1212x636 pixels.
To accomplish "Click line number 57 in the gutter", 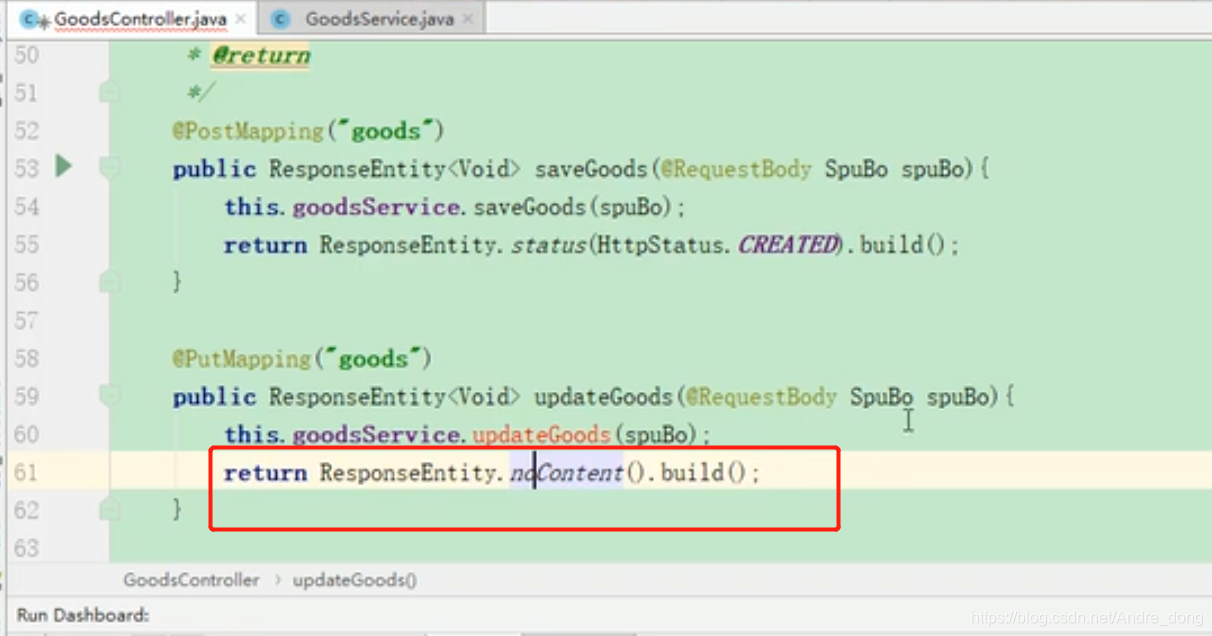I will [x=26, y=321].
